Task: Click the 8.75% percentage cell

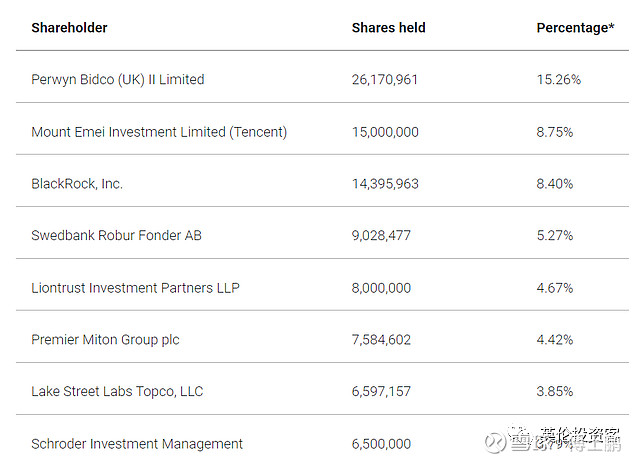Action: coord(555,132)
